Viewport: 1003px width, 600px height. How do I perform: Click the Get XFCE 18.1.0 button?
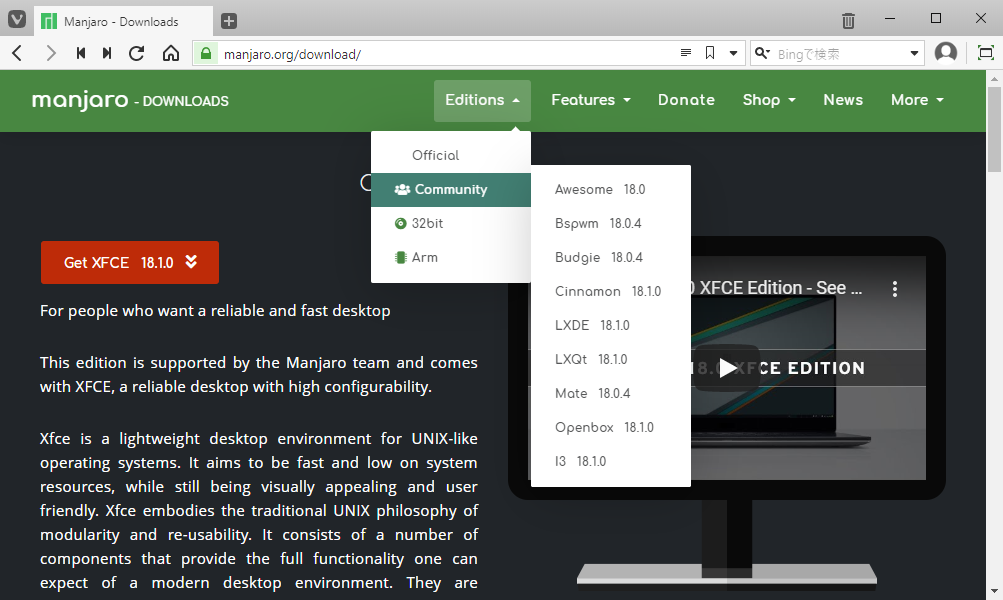coord(130,262)
